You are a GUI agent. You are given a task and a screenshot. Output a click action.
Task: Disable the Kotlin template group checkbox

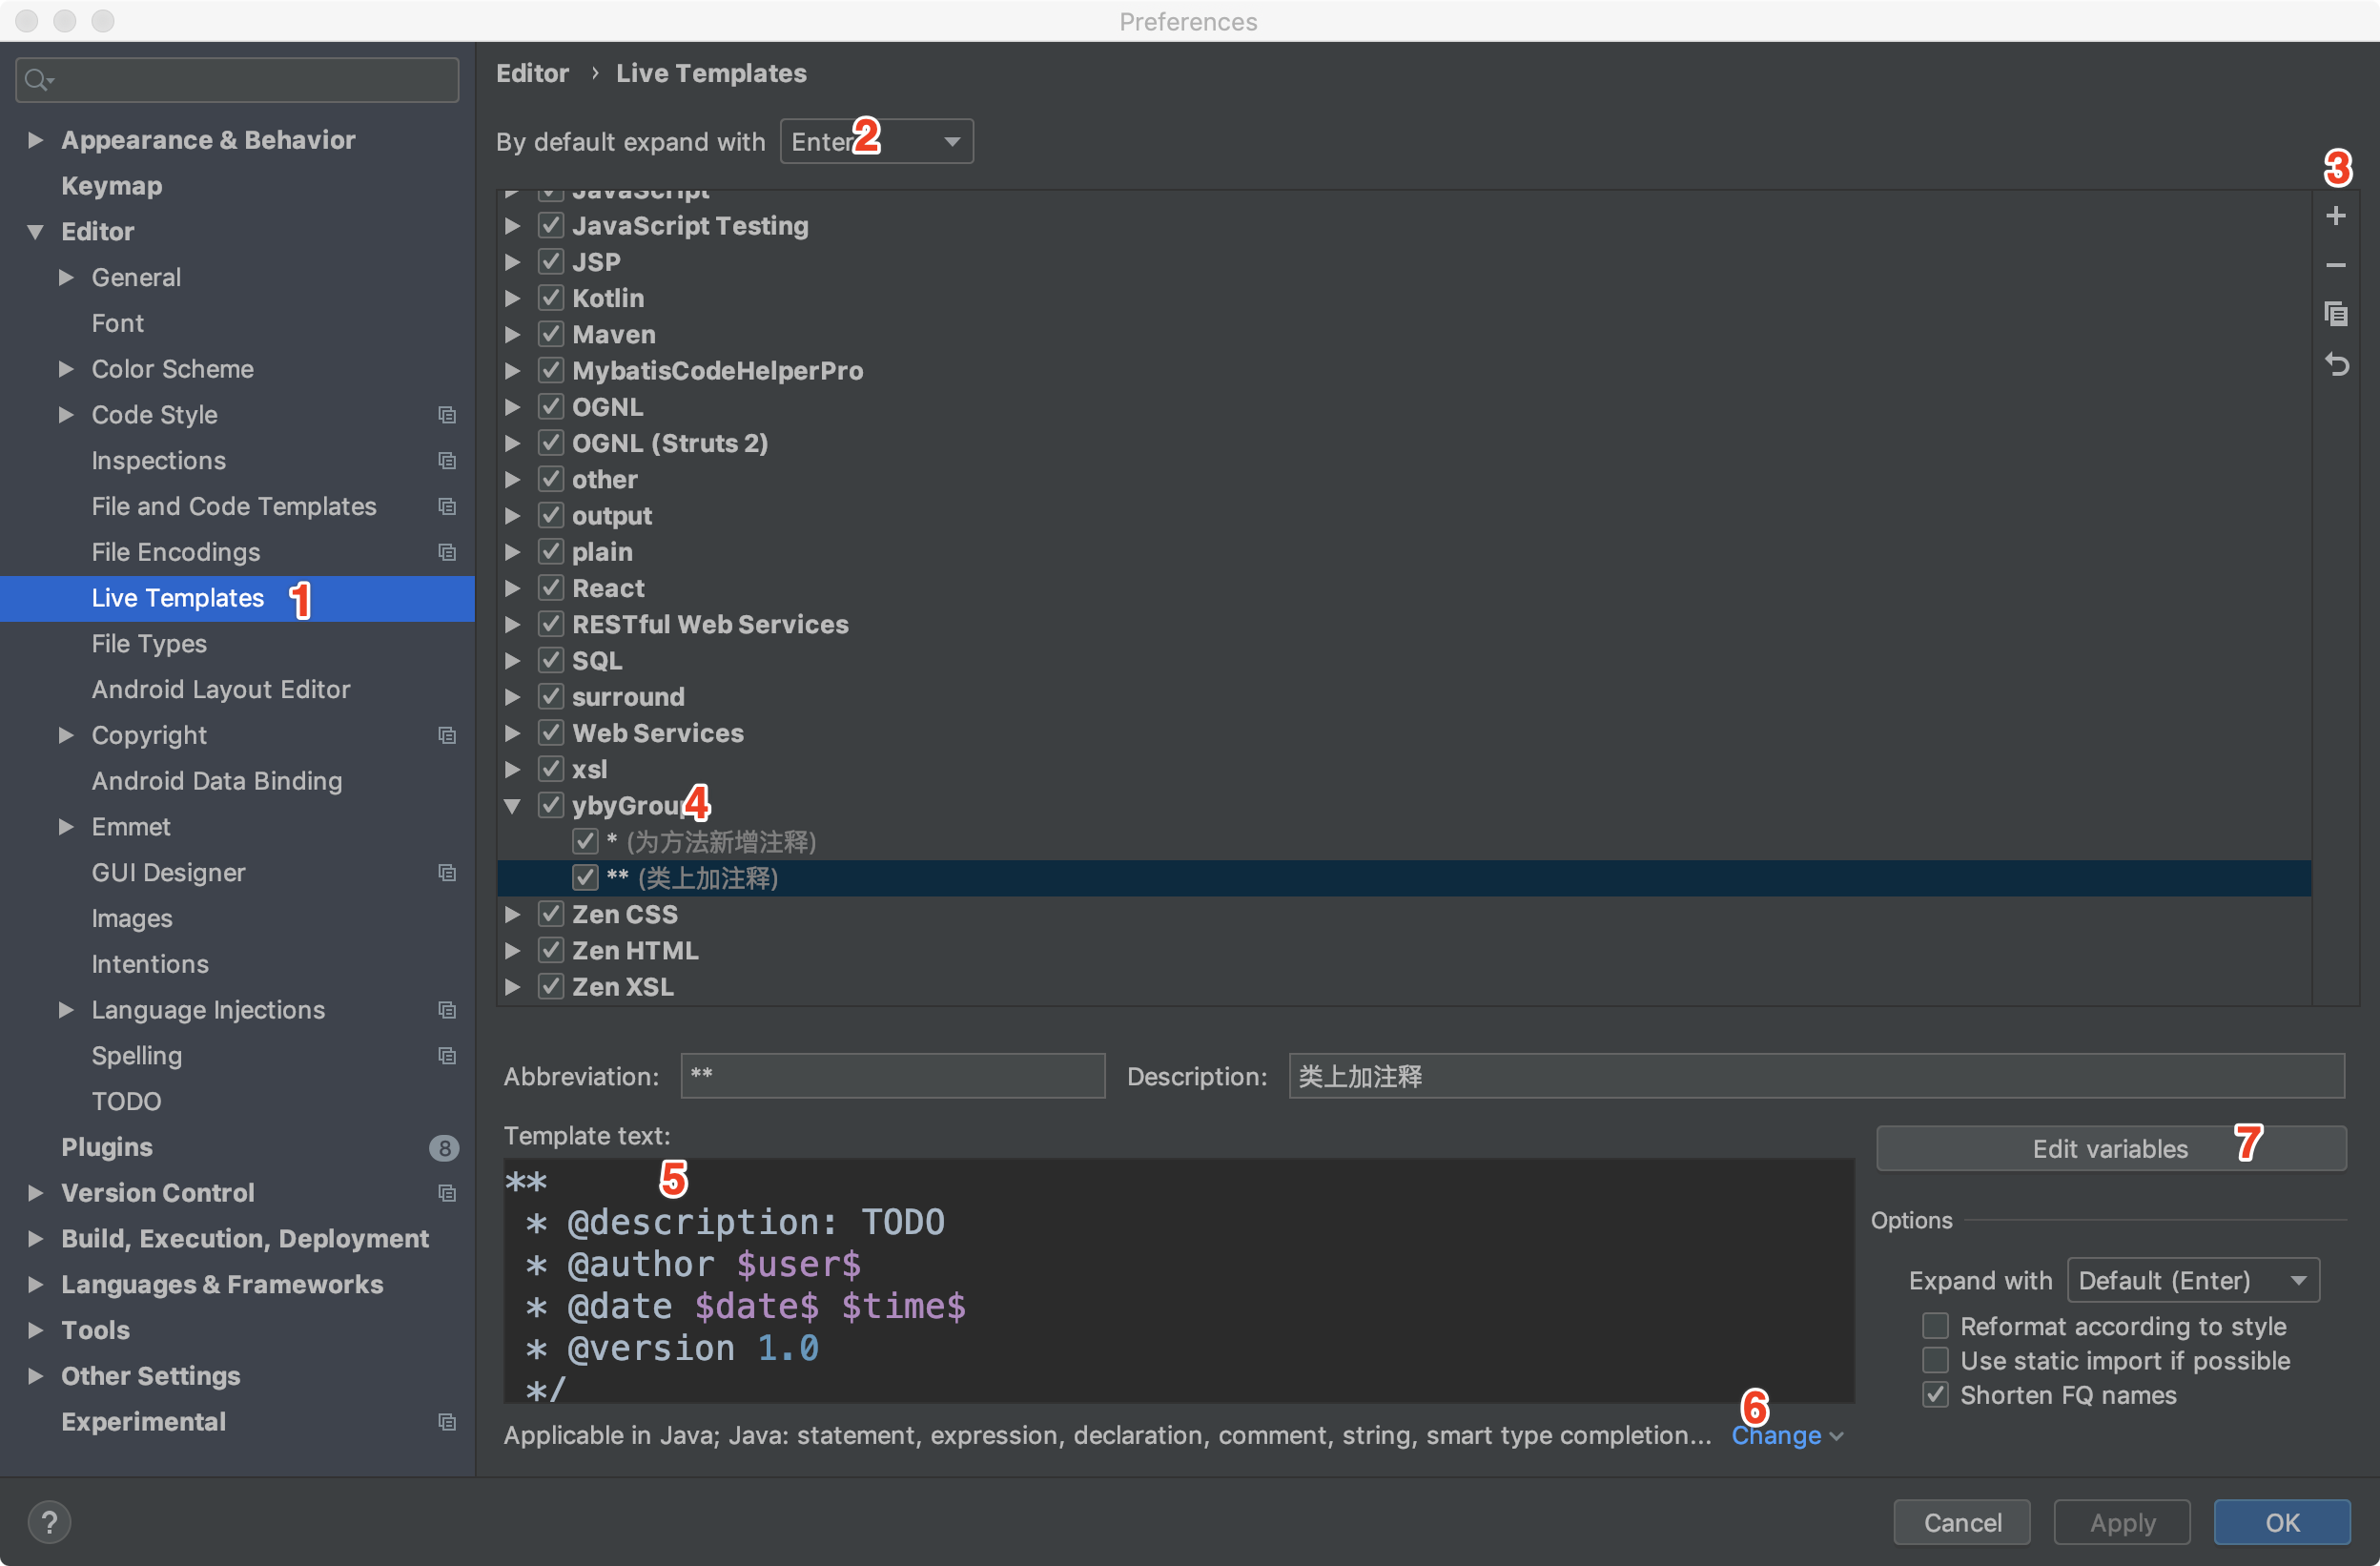click(551, 298)
